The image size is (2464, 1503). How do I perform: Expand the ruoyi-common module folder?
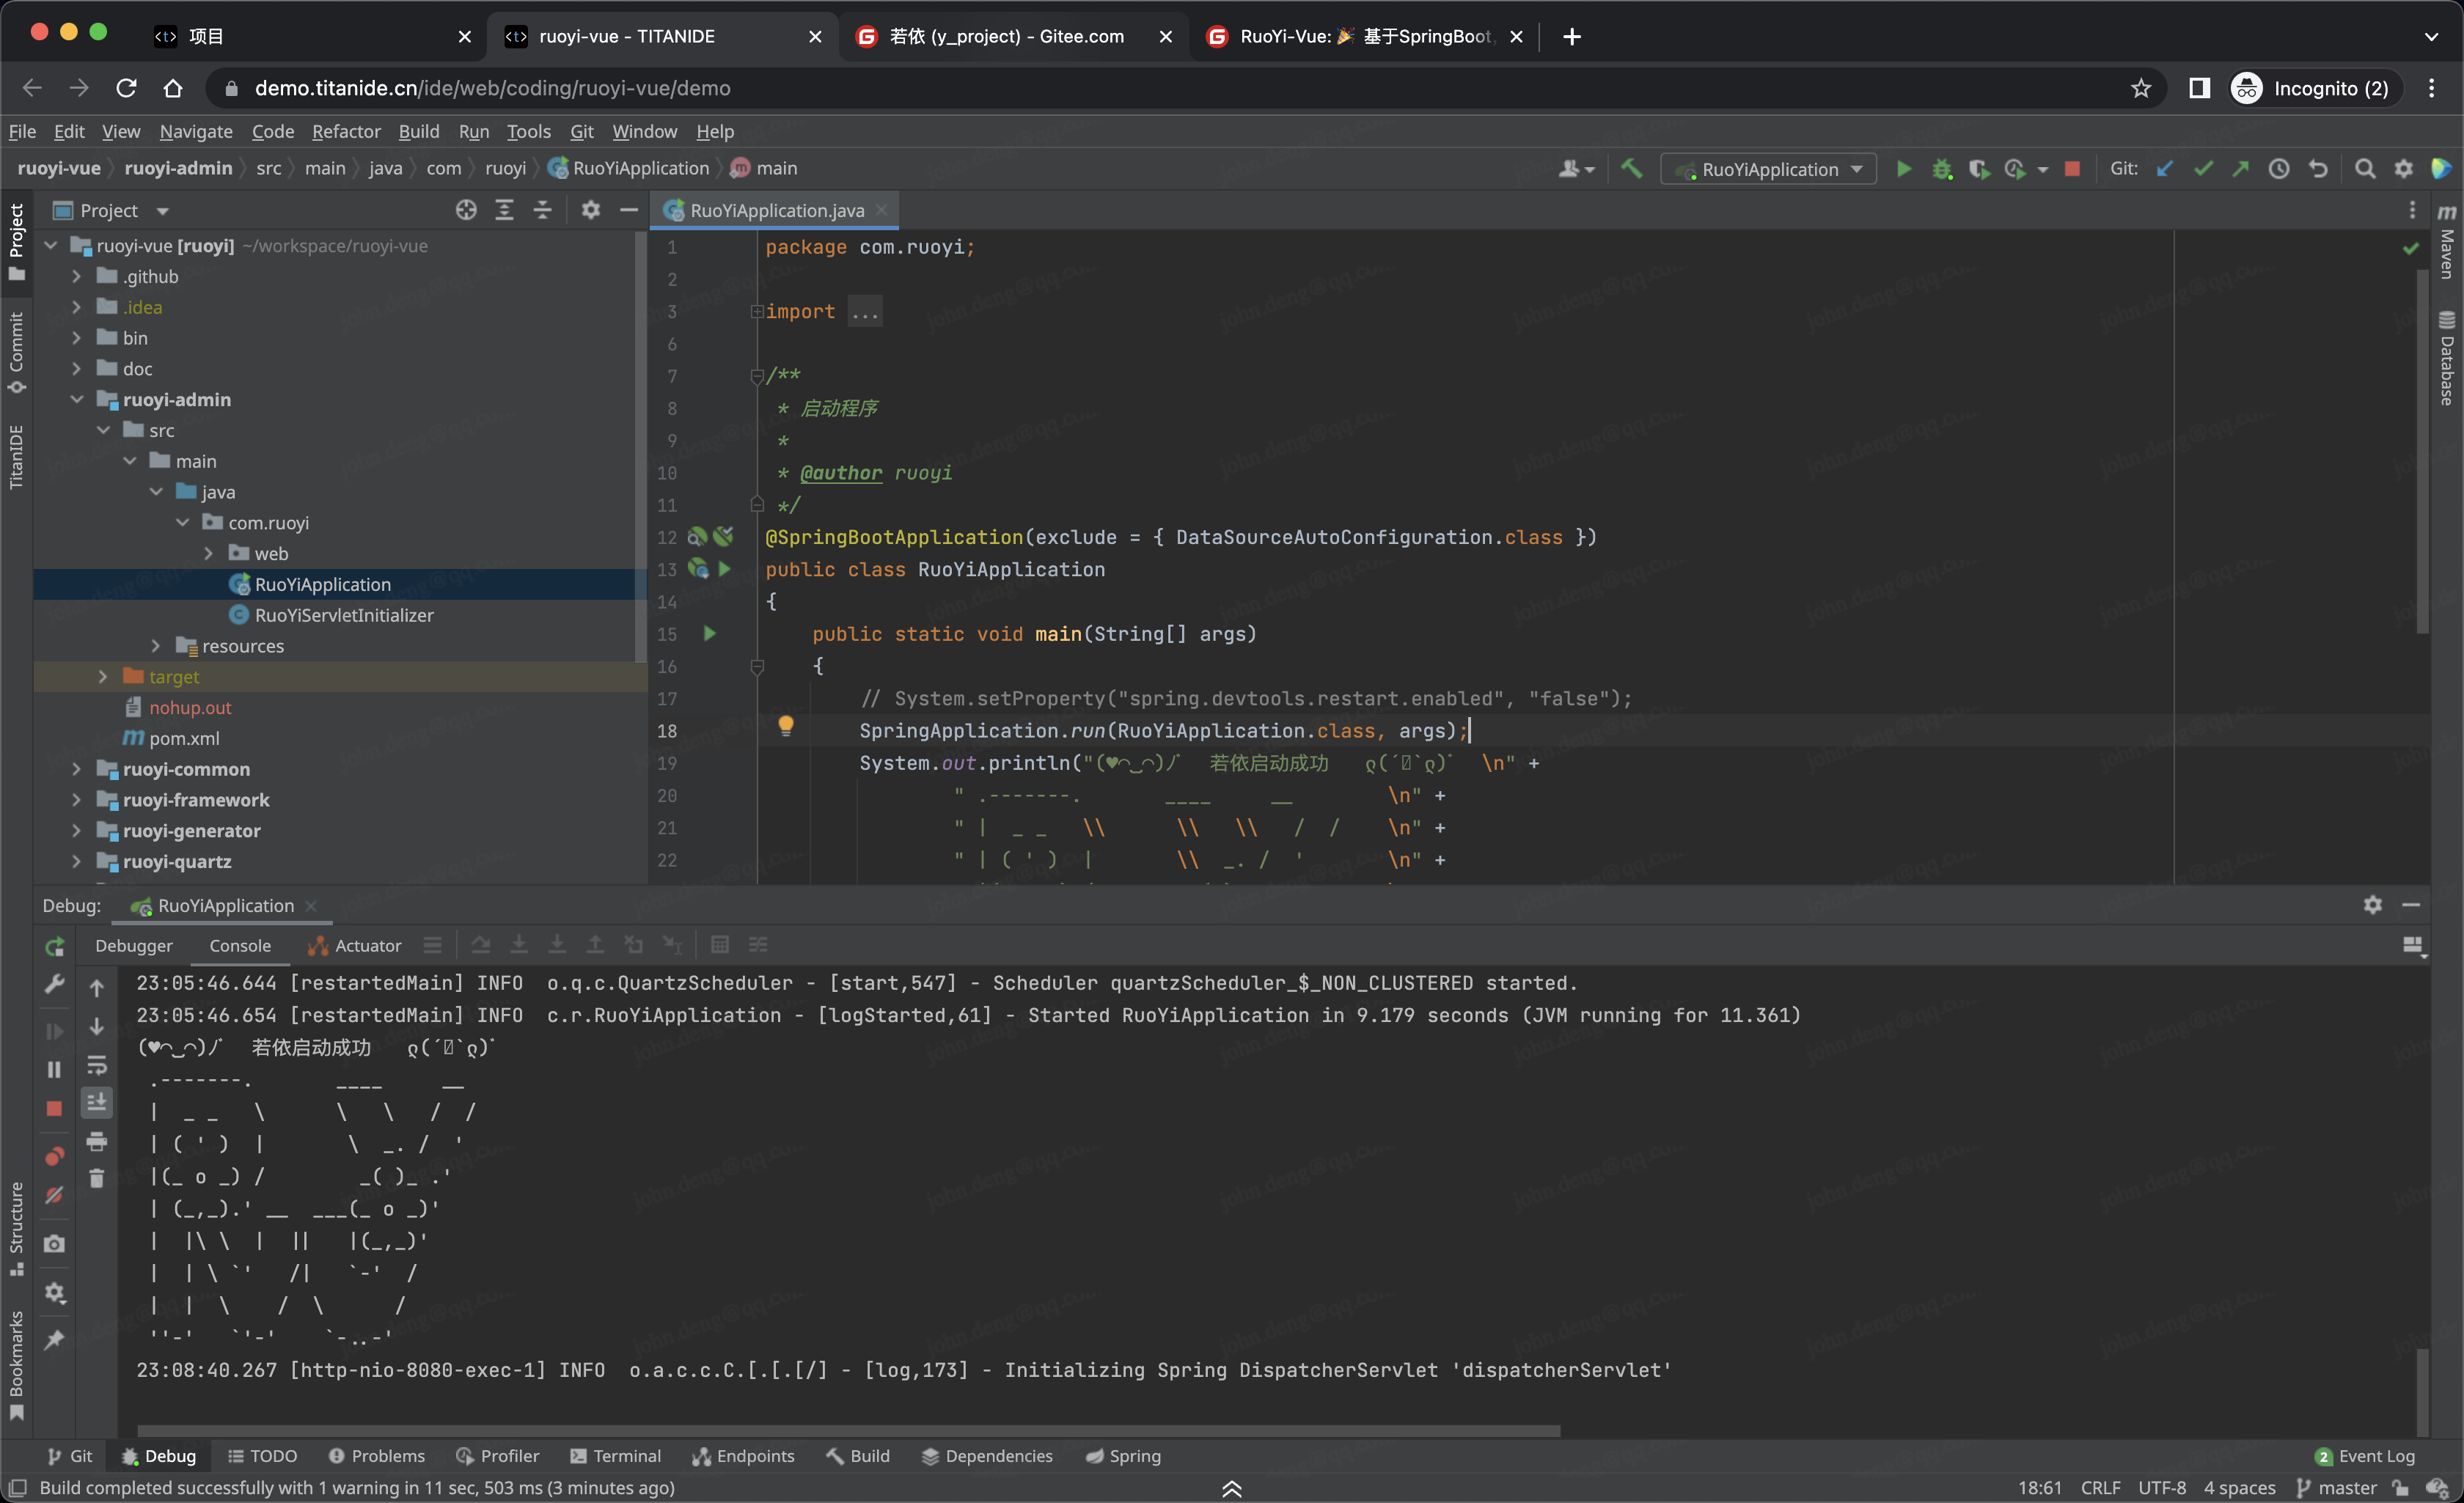point(77,769)
